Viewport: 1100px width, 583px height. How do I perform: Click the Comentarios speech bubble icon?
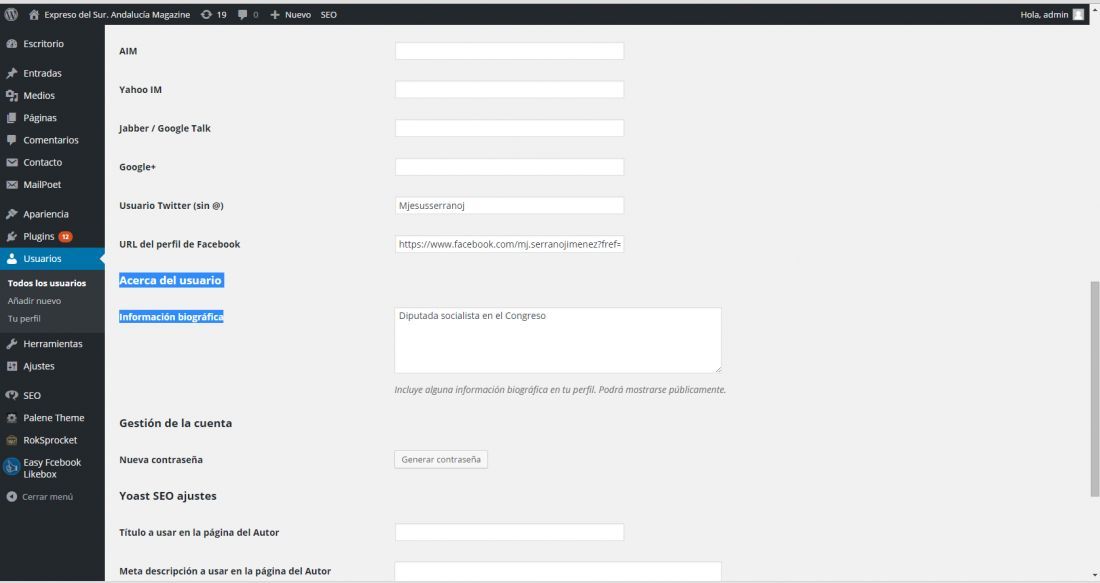pos(12,140)
